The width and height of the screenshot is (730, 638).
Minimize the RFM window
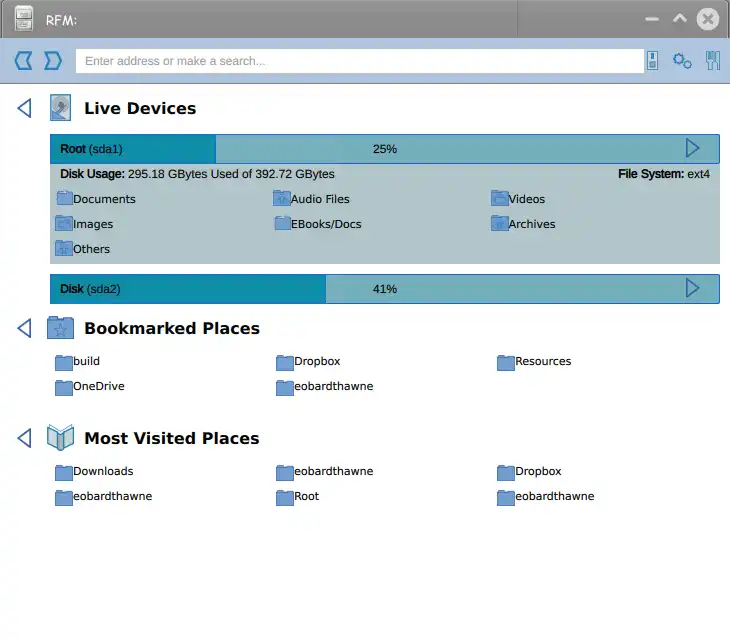pyautogui.click(x=652, y=20)
